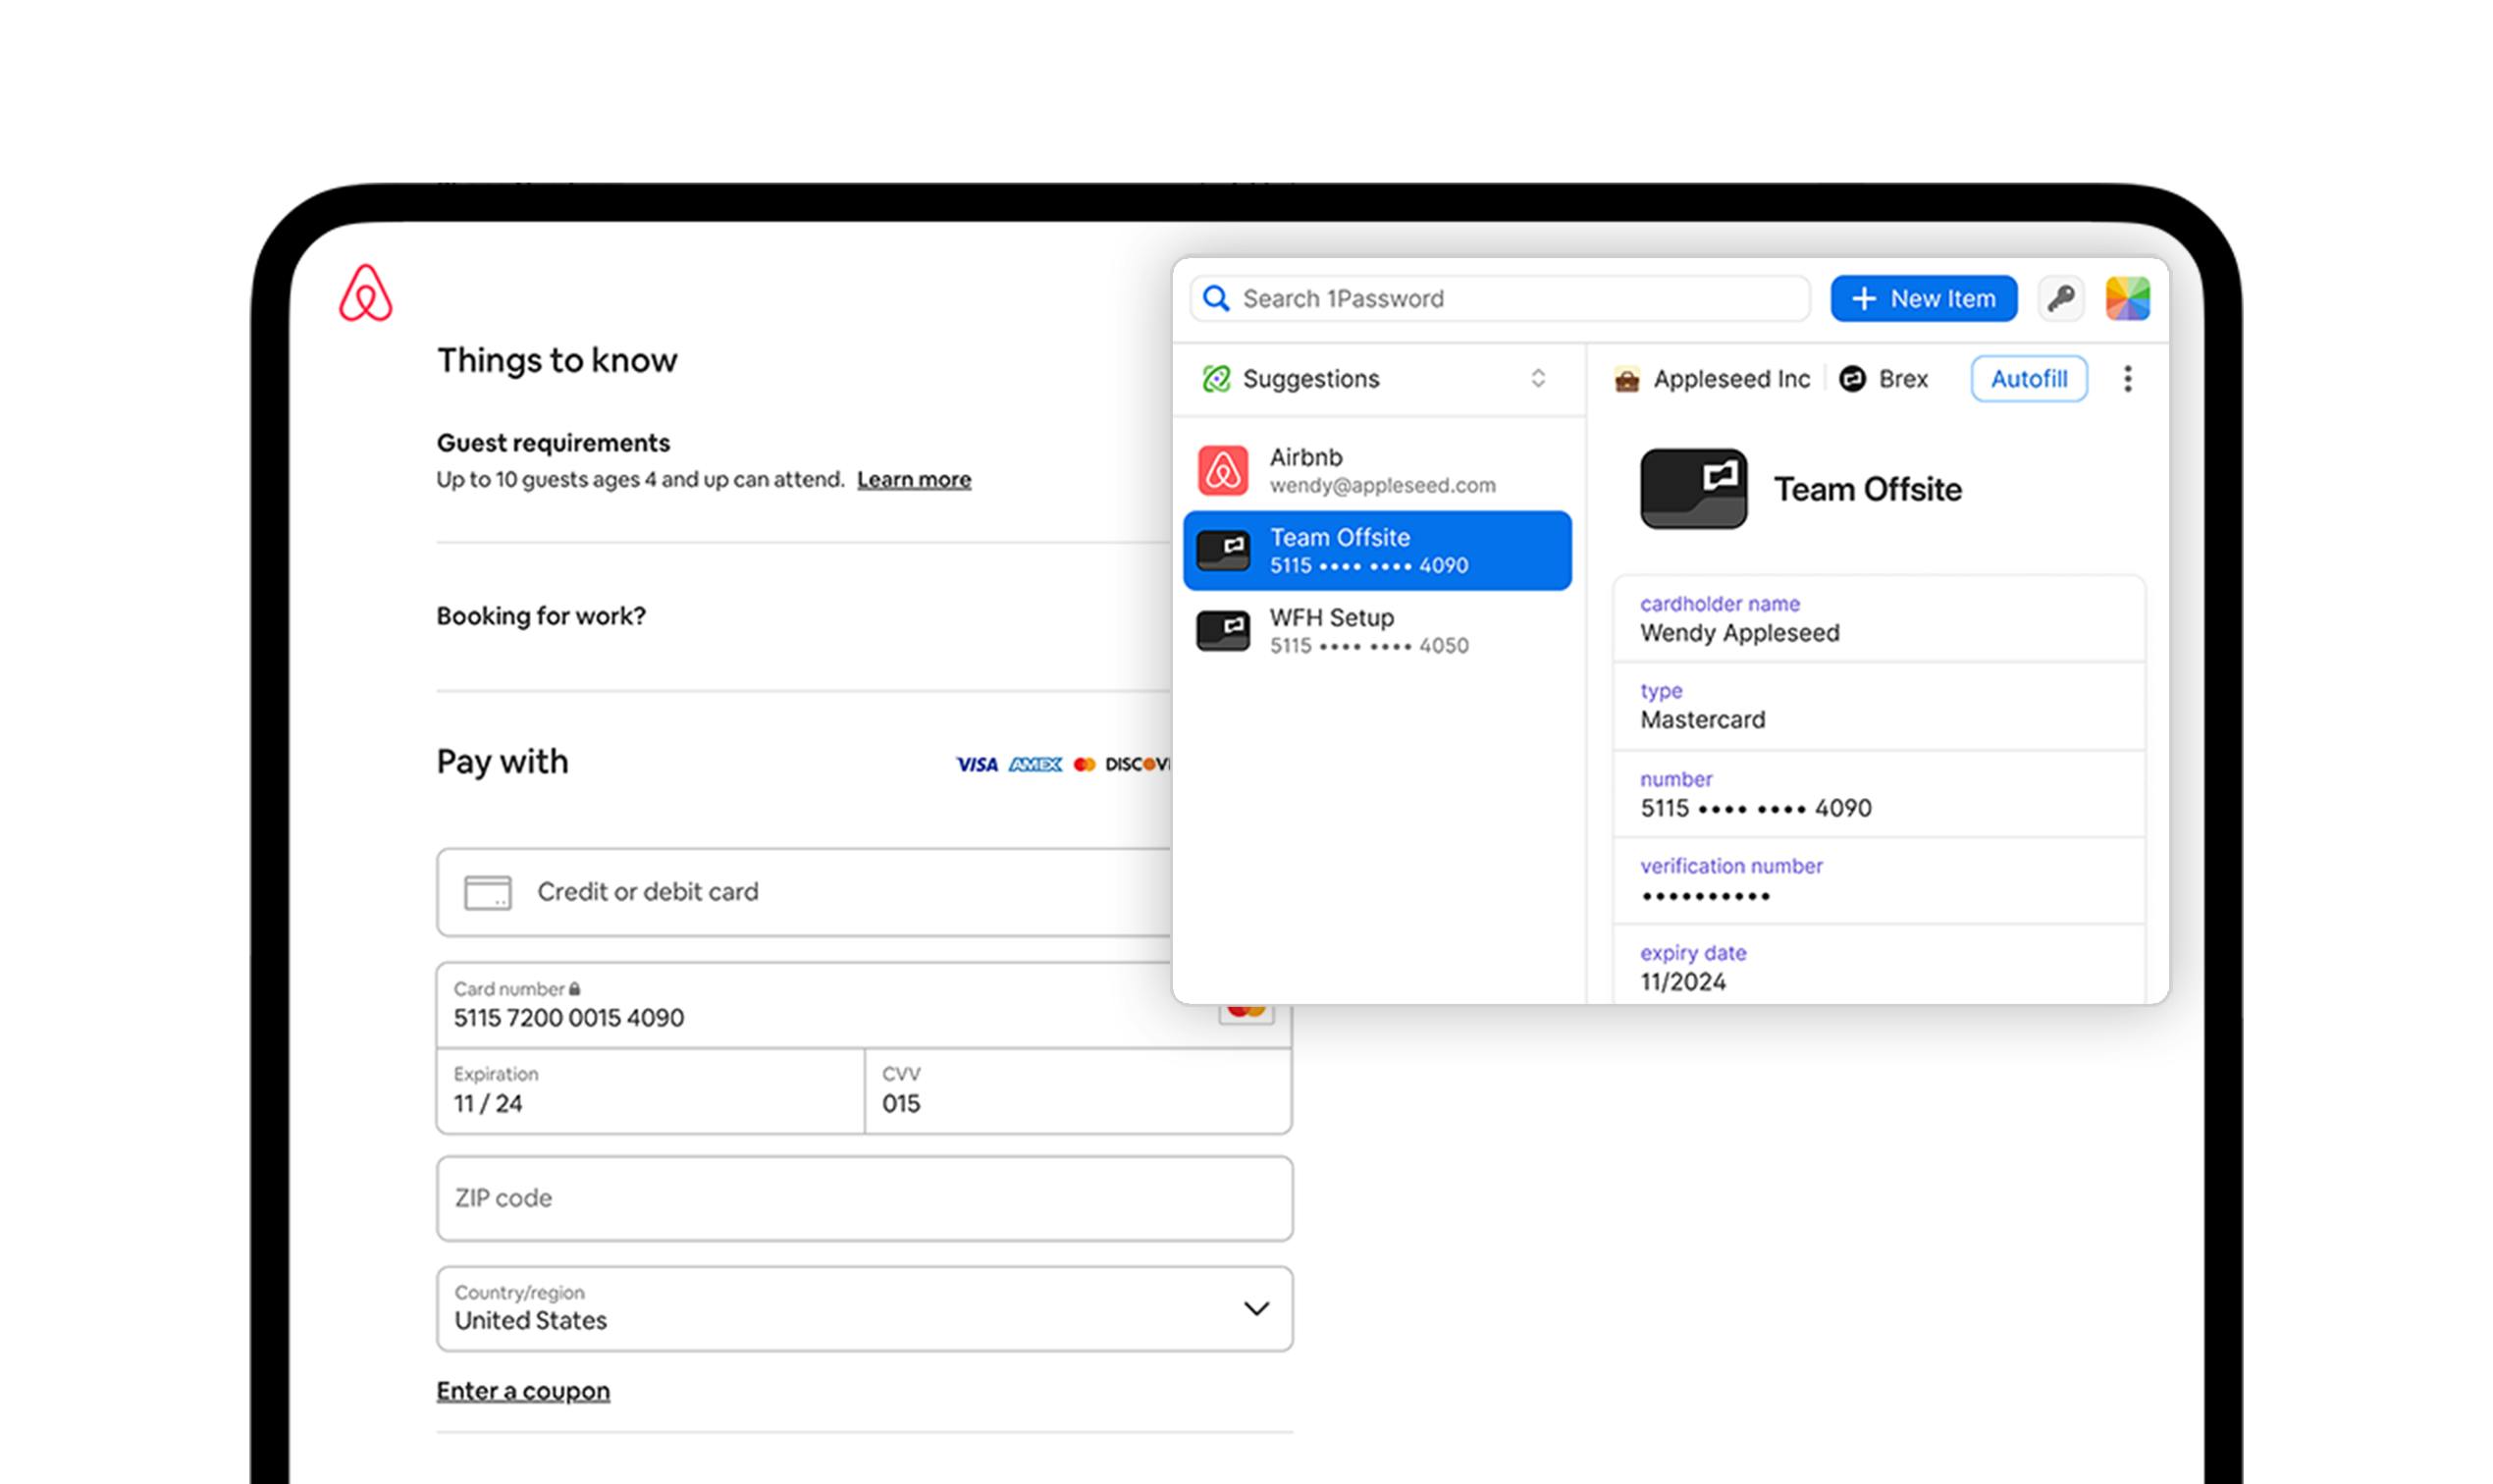Click the Airbnb logo on the page
The height and width of the screenshot is (1484, 2493).
point(365,293)
